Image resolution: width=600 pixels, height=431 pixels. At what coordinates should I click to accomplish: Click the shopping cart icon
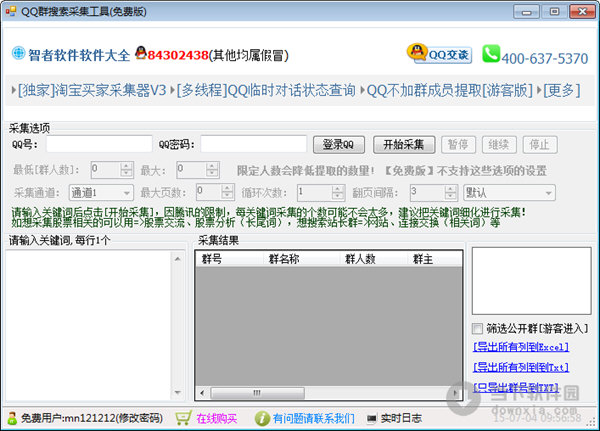tap(183, 418)
